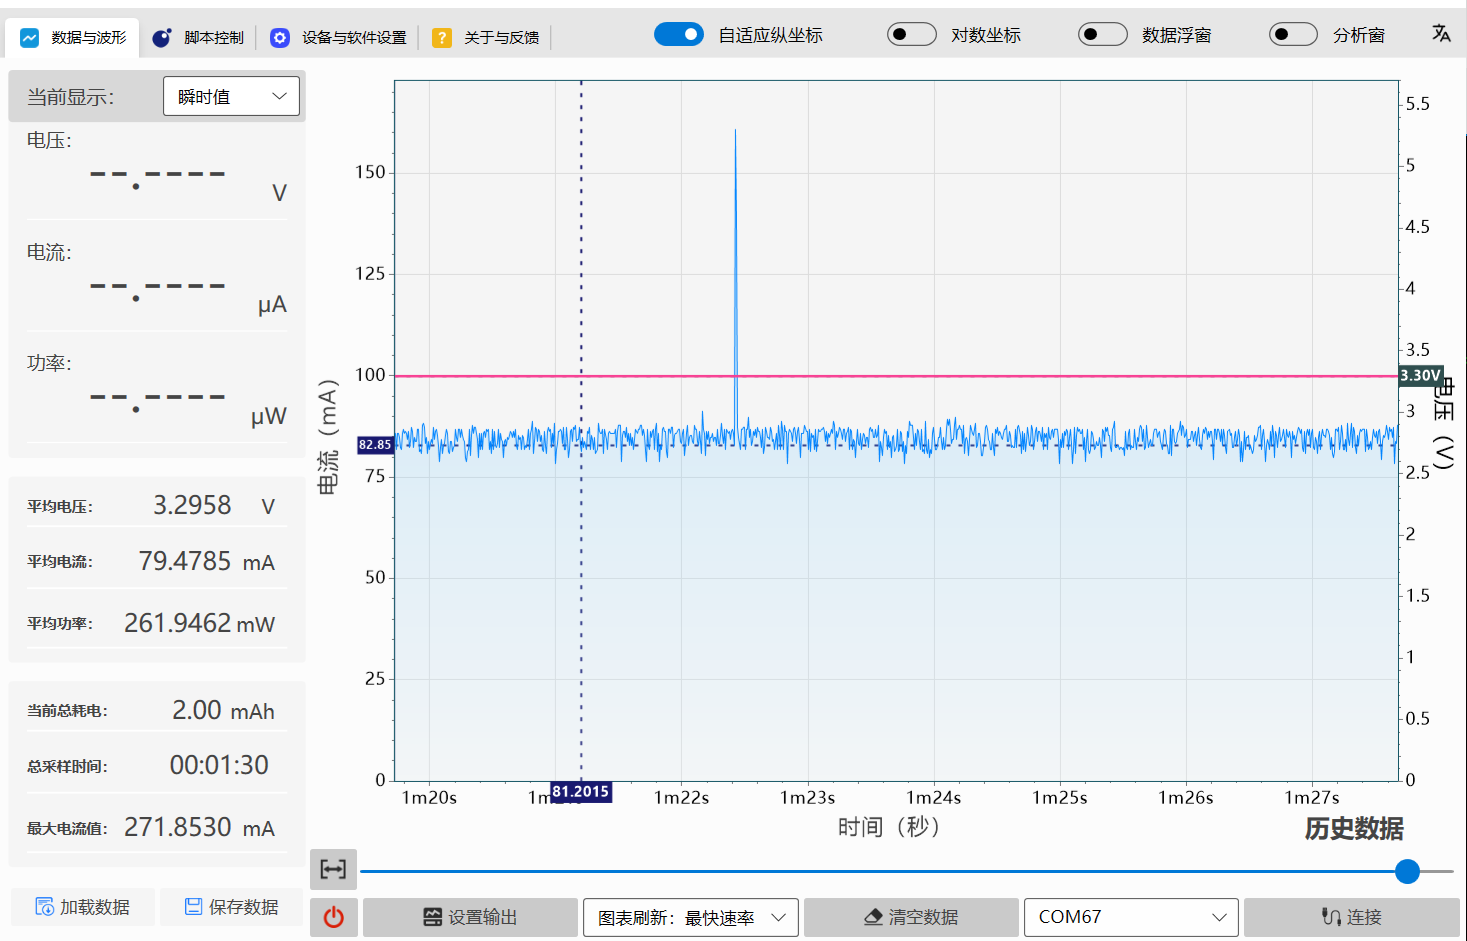Click the history slider handle
The image size is (1467, 941).
tap(1407, 871)
